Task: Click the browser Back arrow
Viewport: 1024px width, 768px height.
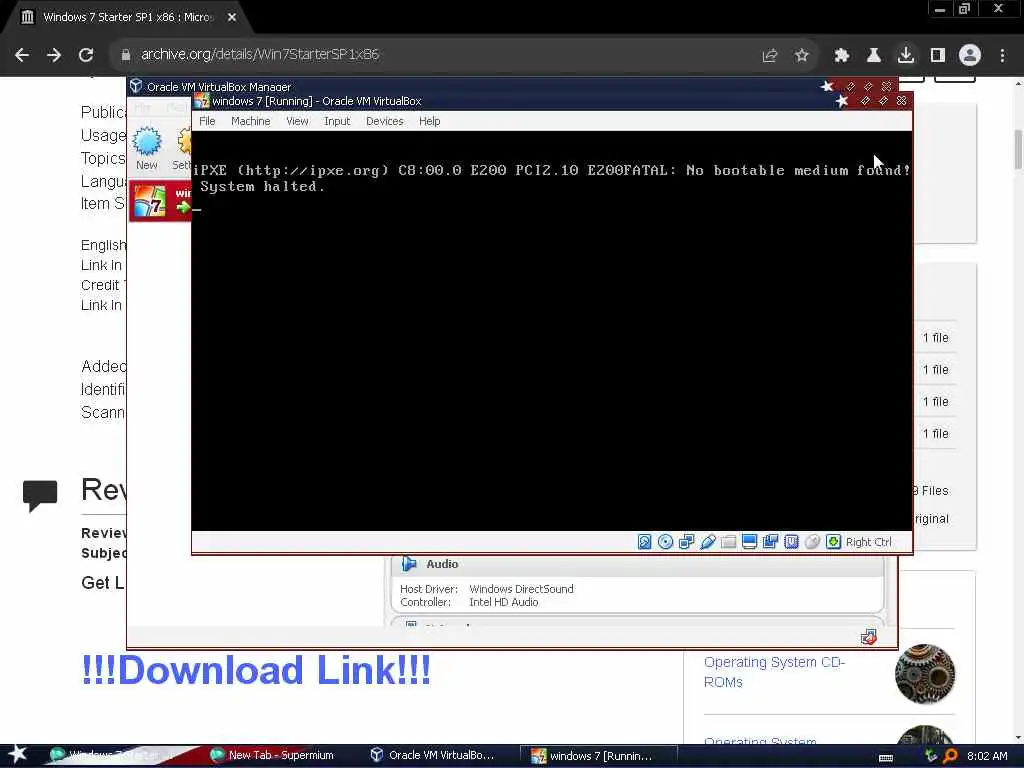Action: 22,55
